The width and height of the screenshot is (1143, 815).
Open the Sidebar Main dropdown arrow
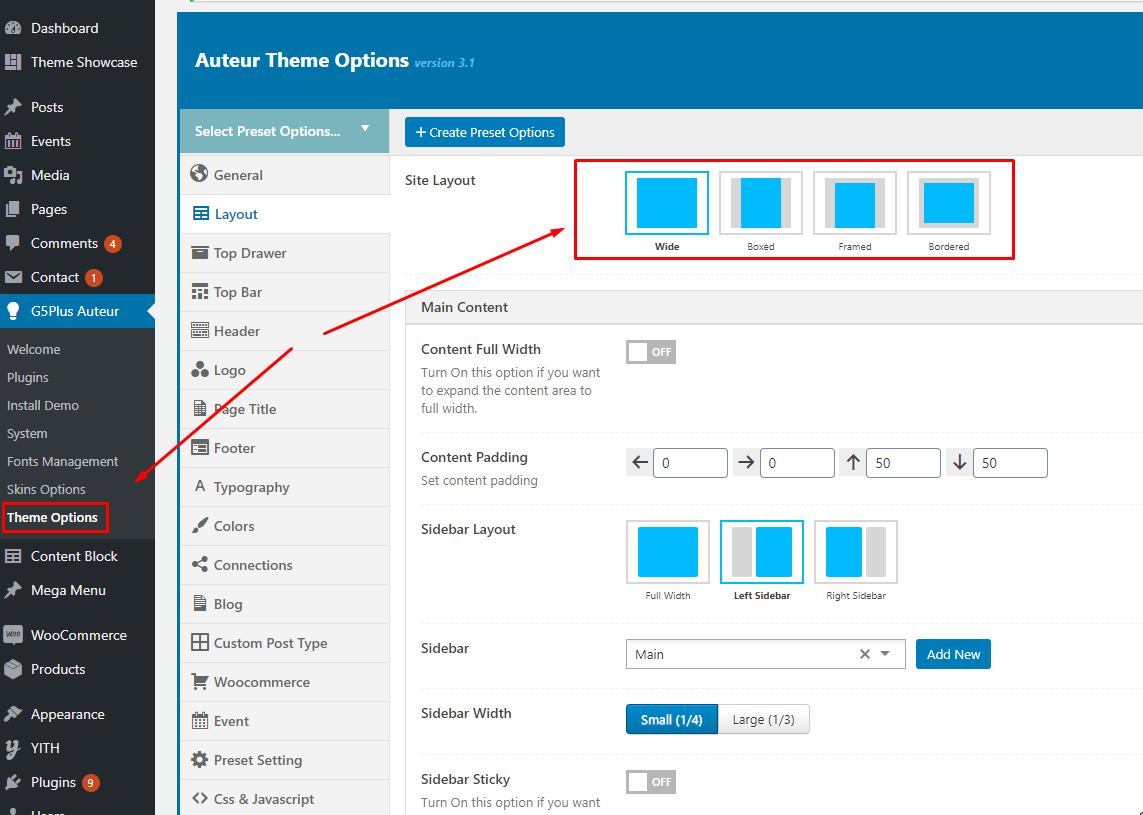[885, 654]
